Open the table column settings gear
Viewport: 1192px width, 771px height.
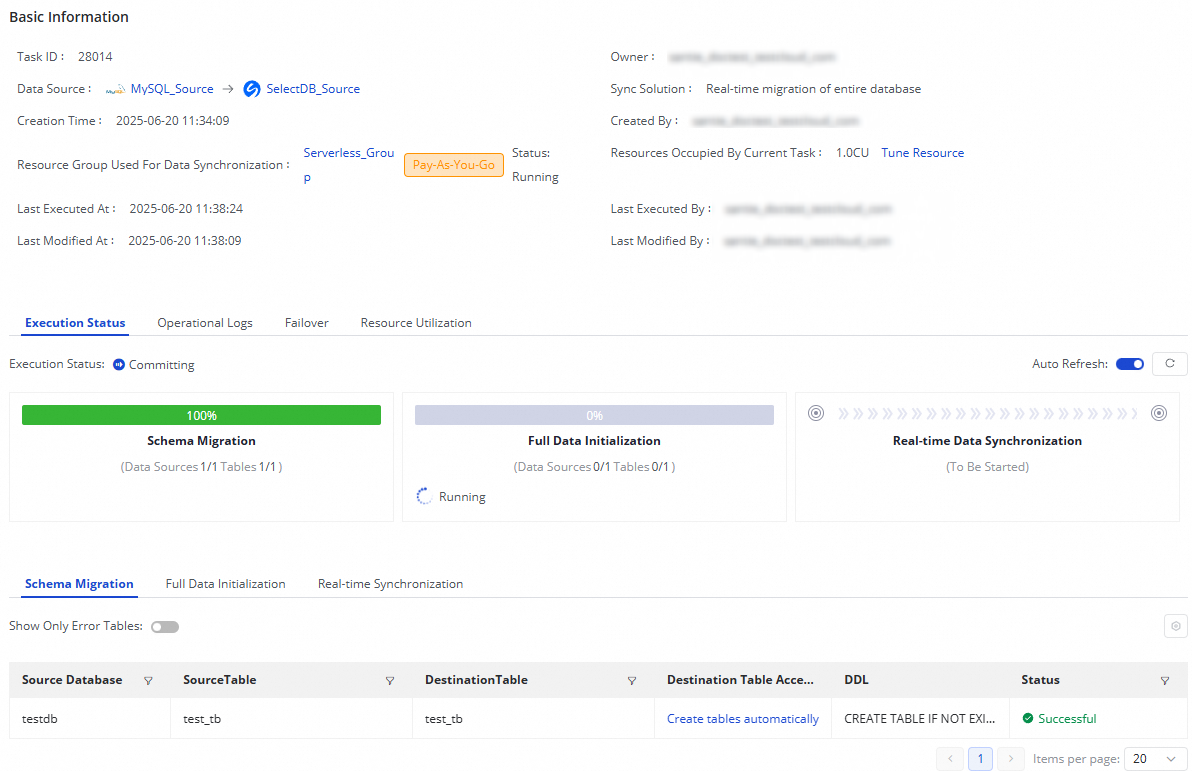pos(1176,626)
